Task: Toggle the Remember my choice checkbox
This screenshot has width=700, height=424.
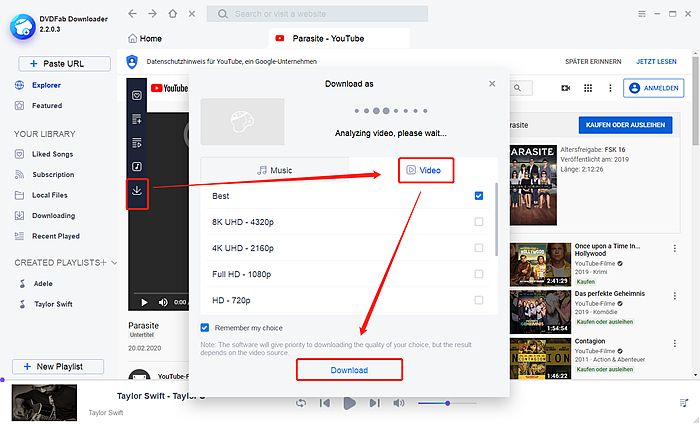Action: tap(204, 328)
